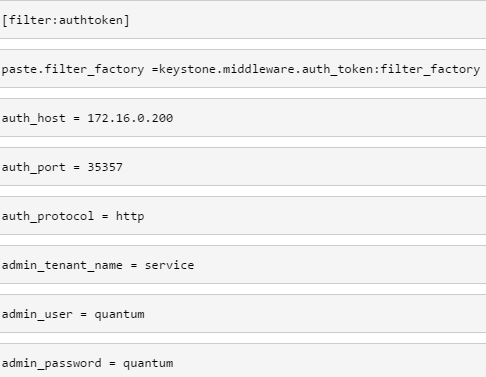Click the admin_password key name
The image size is (486, 377).
click(51, 363)
